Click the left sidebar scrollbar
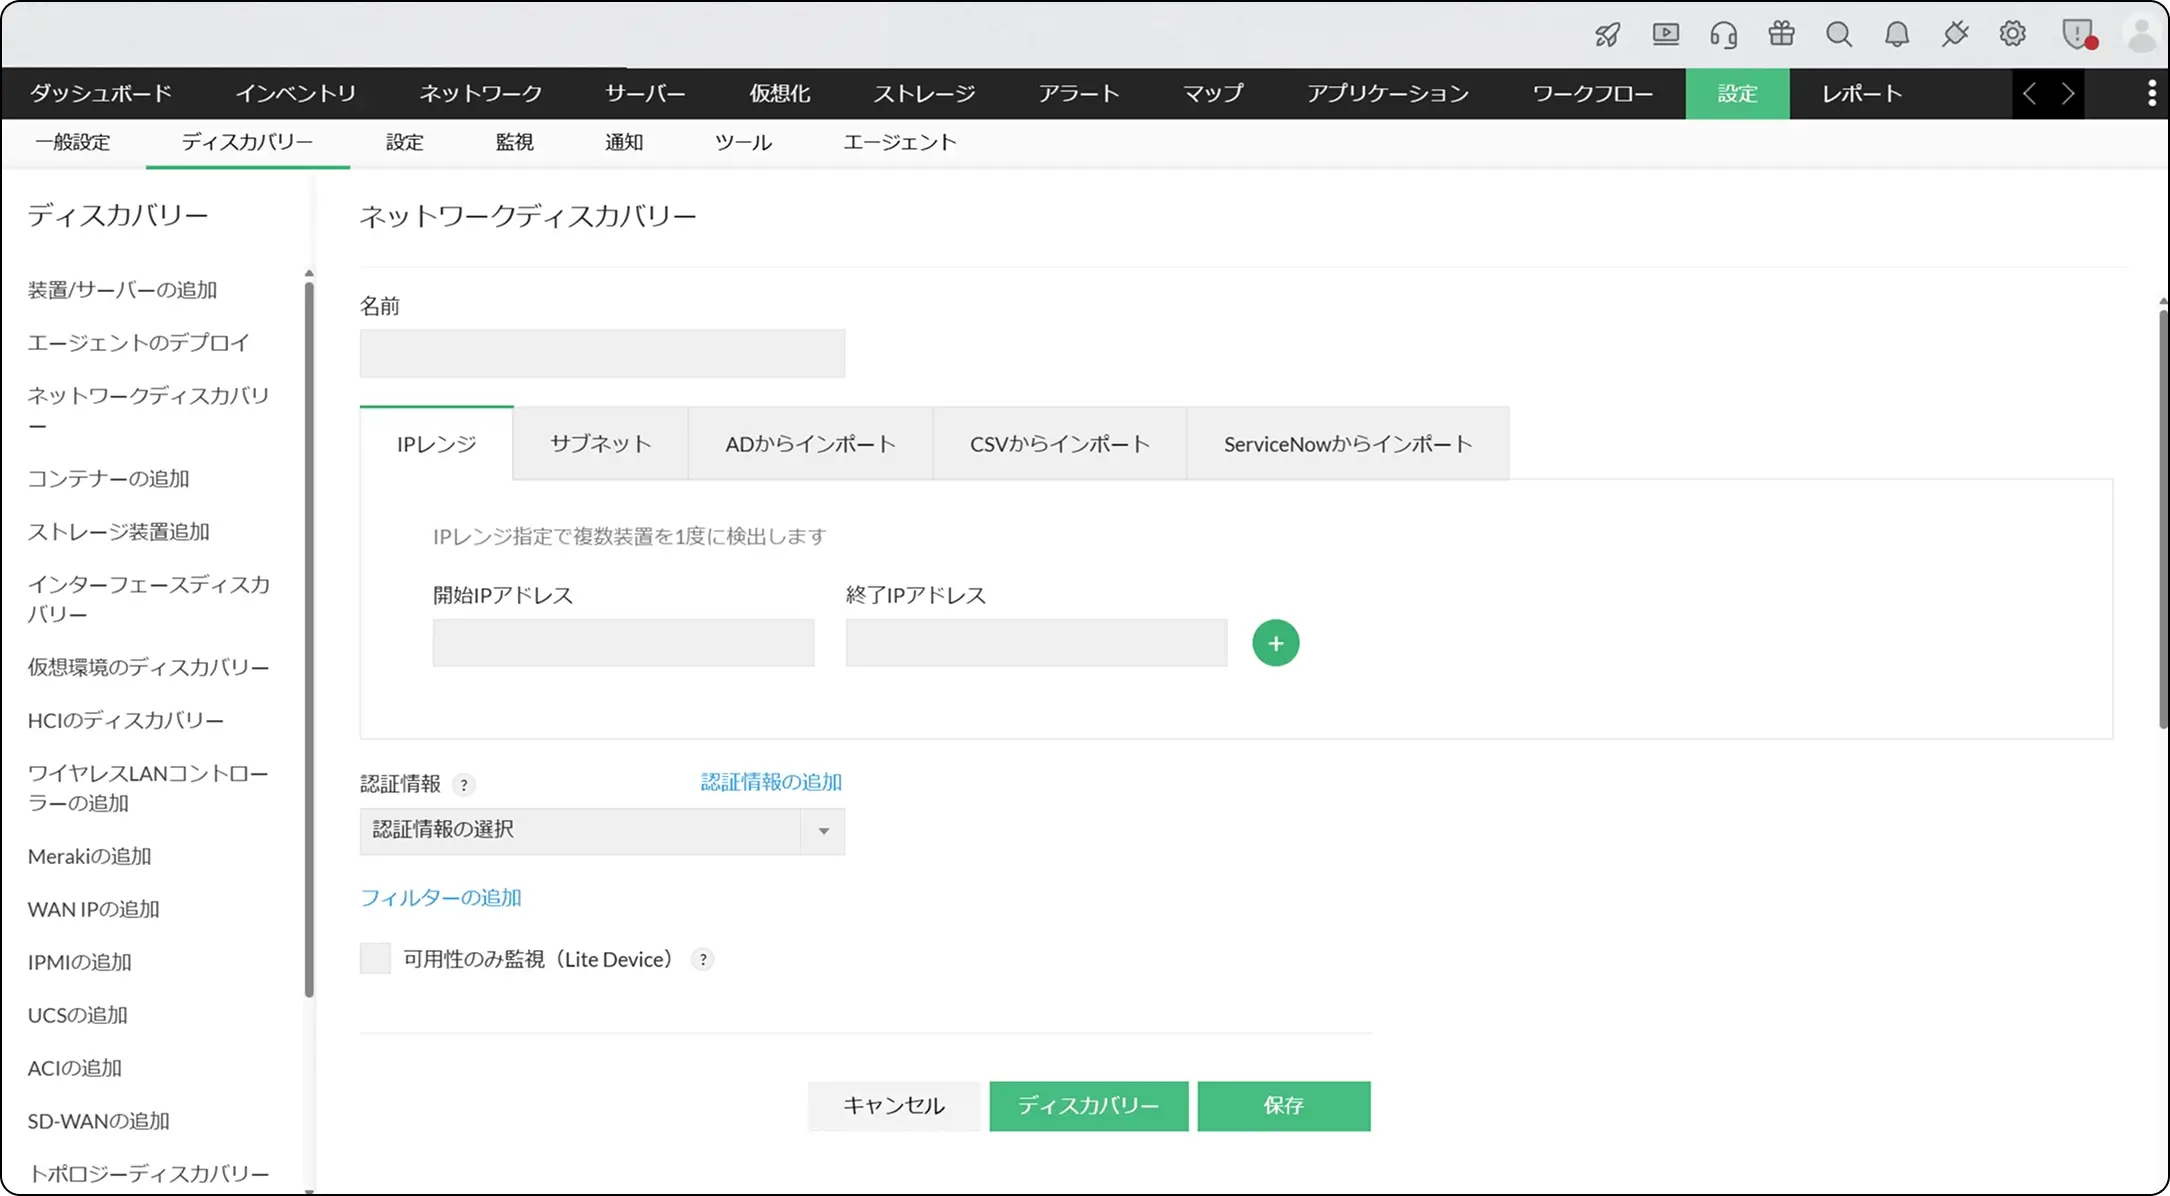Viewport: 2170px width, 1196px height. 309,640
